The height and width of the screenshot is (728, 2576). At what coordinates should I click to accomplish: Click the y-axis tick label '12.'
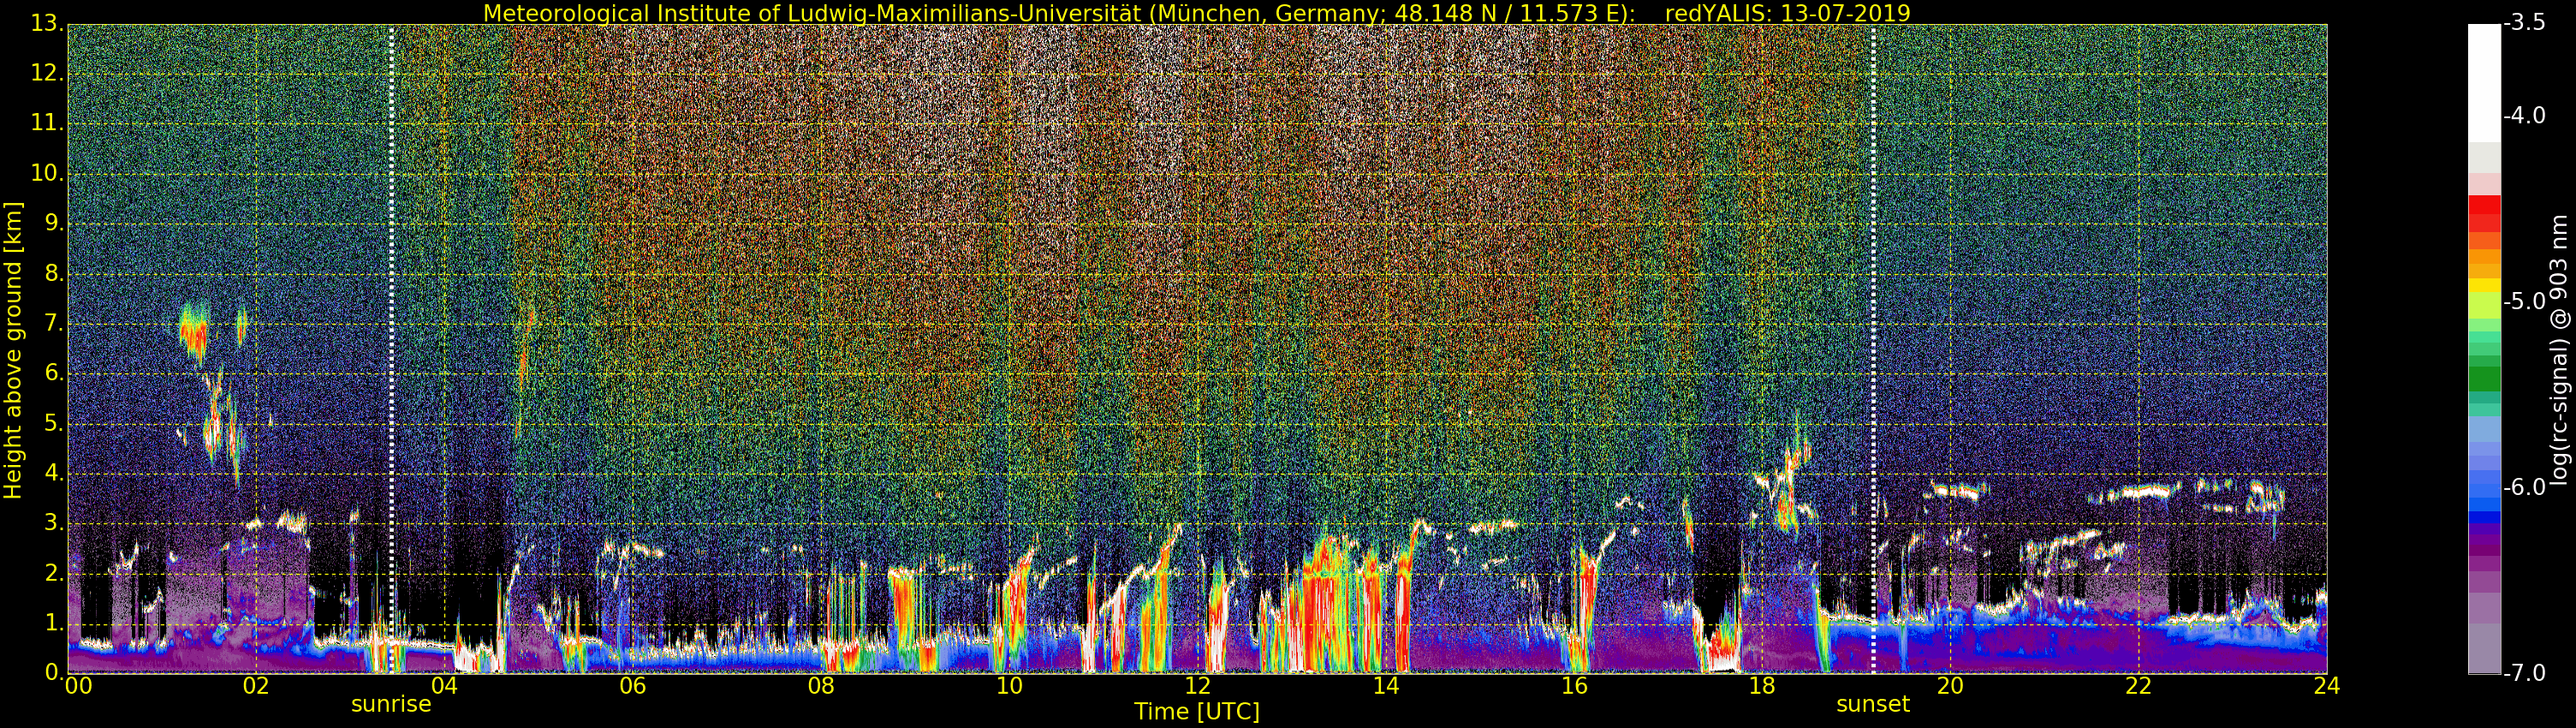(47, 74)
